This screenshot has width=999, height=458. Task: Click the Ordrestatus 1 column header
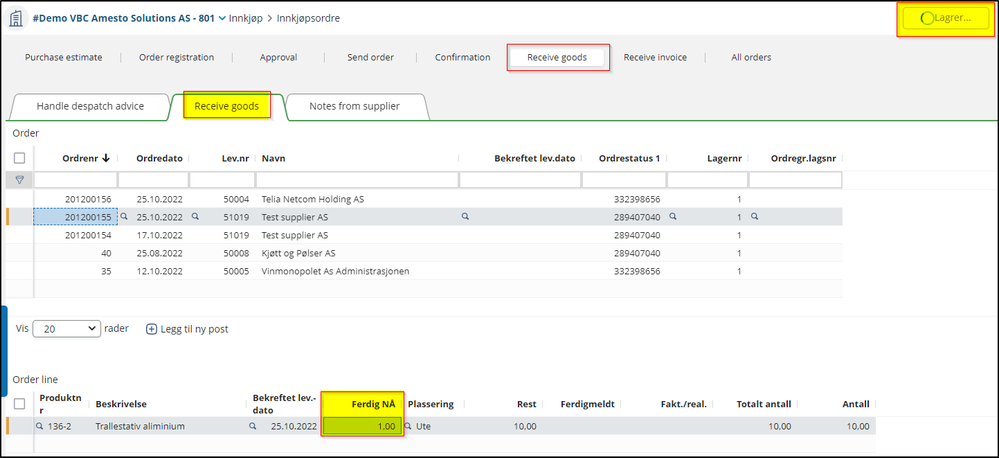click(629, 159)
